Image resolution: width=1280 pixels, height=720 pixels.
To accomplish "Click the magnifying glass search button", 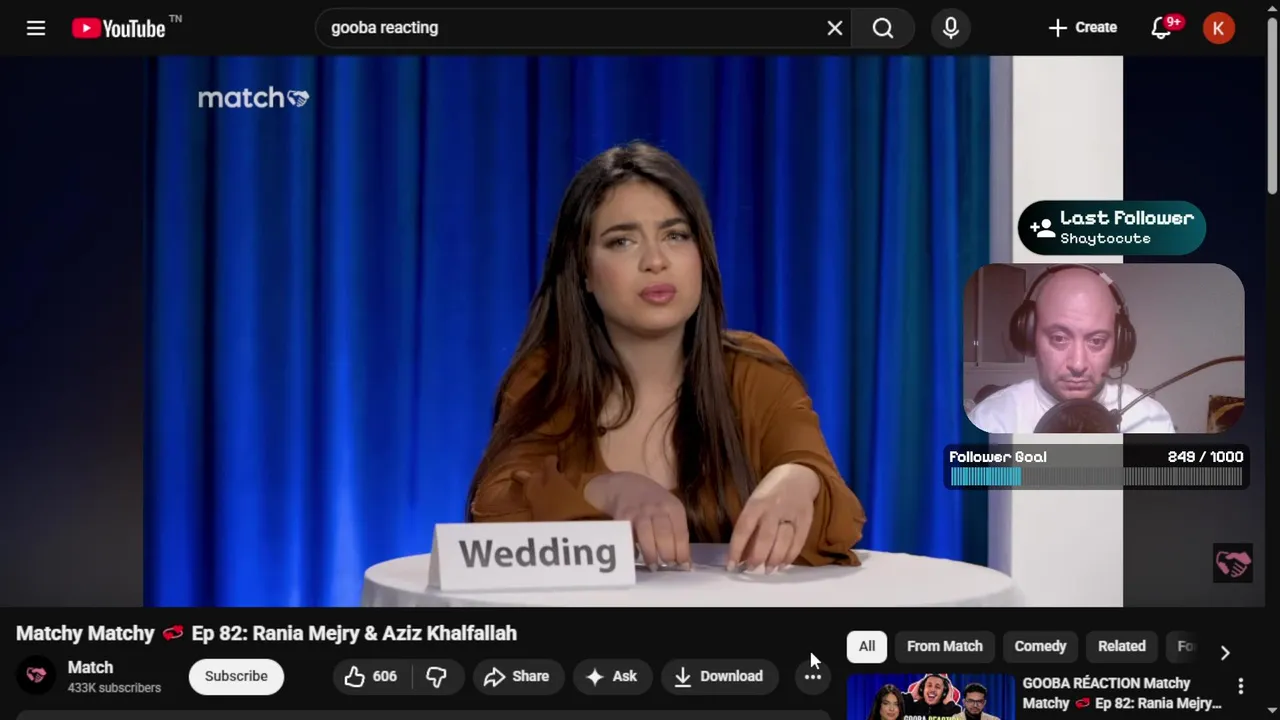I will [883, 28].
